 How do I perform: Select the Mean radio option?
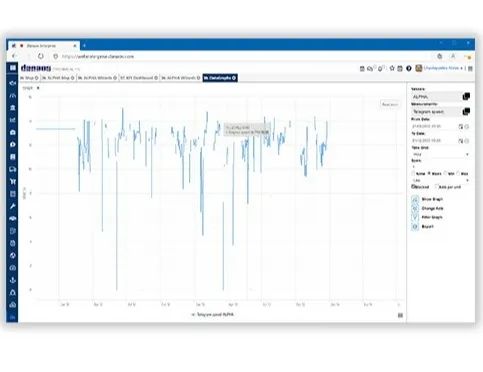tap(429, 173)
